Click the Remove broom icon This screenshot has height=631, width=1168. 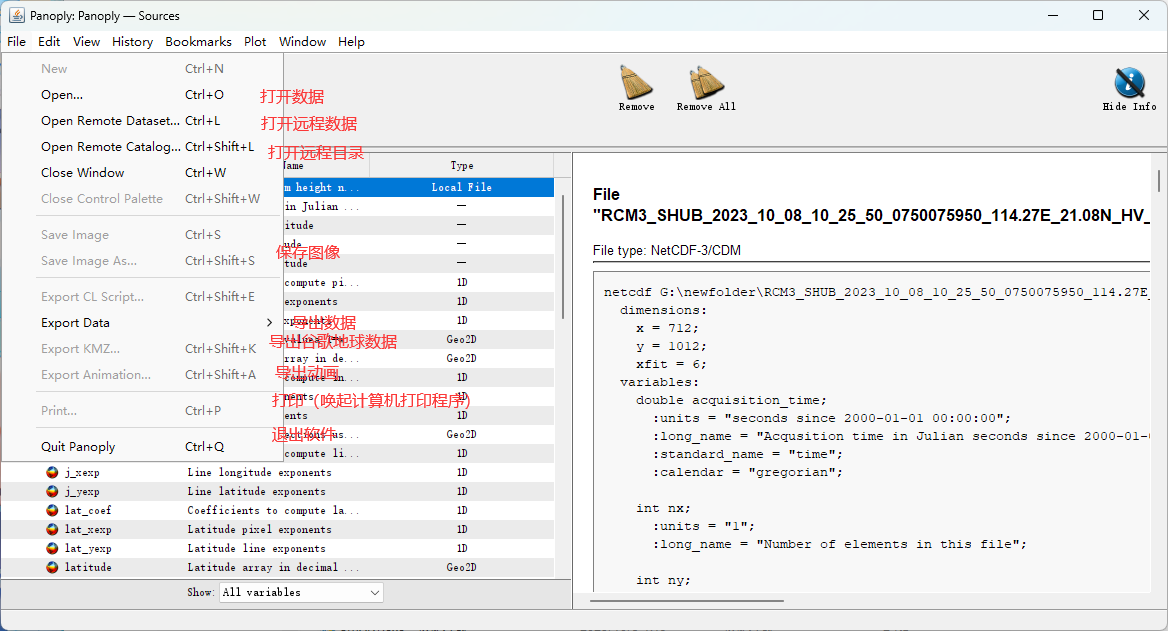pos(636,82)
